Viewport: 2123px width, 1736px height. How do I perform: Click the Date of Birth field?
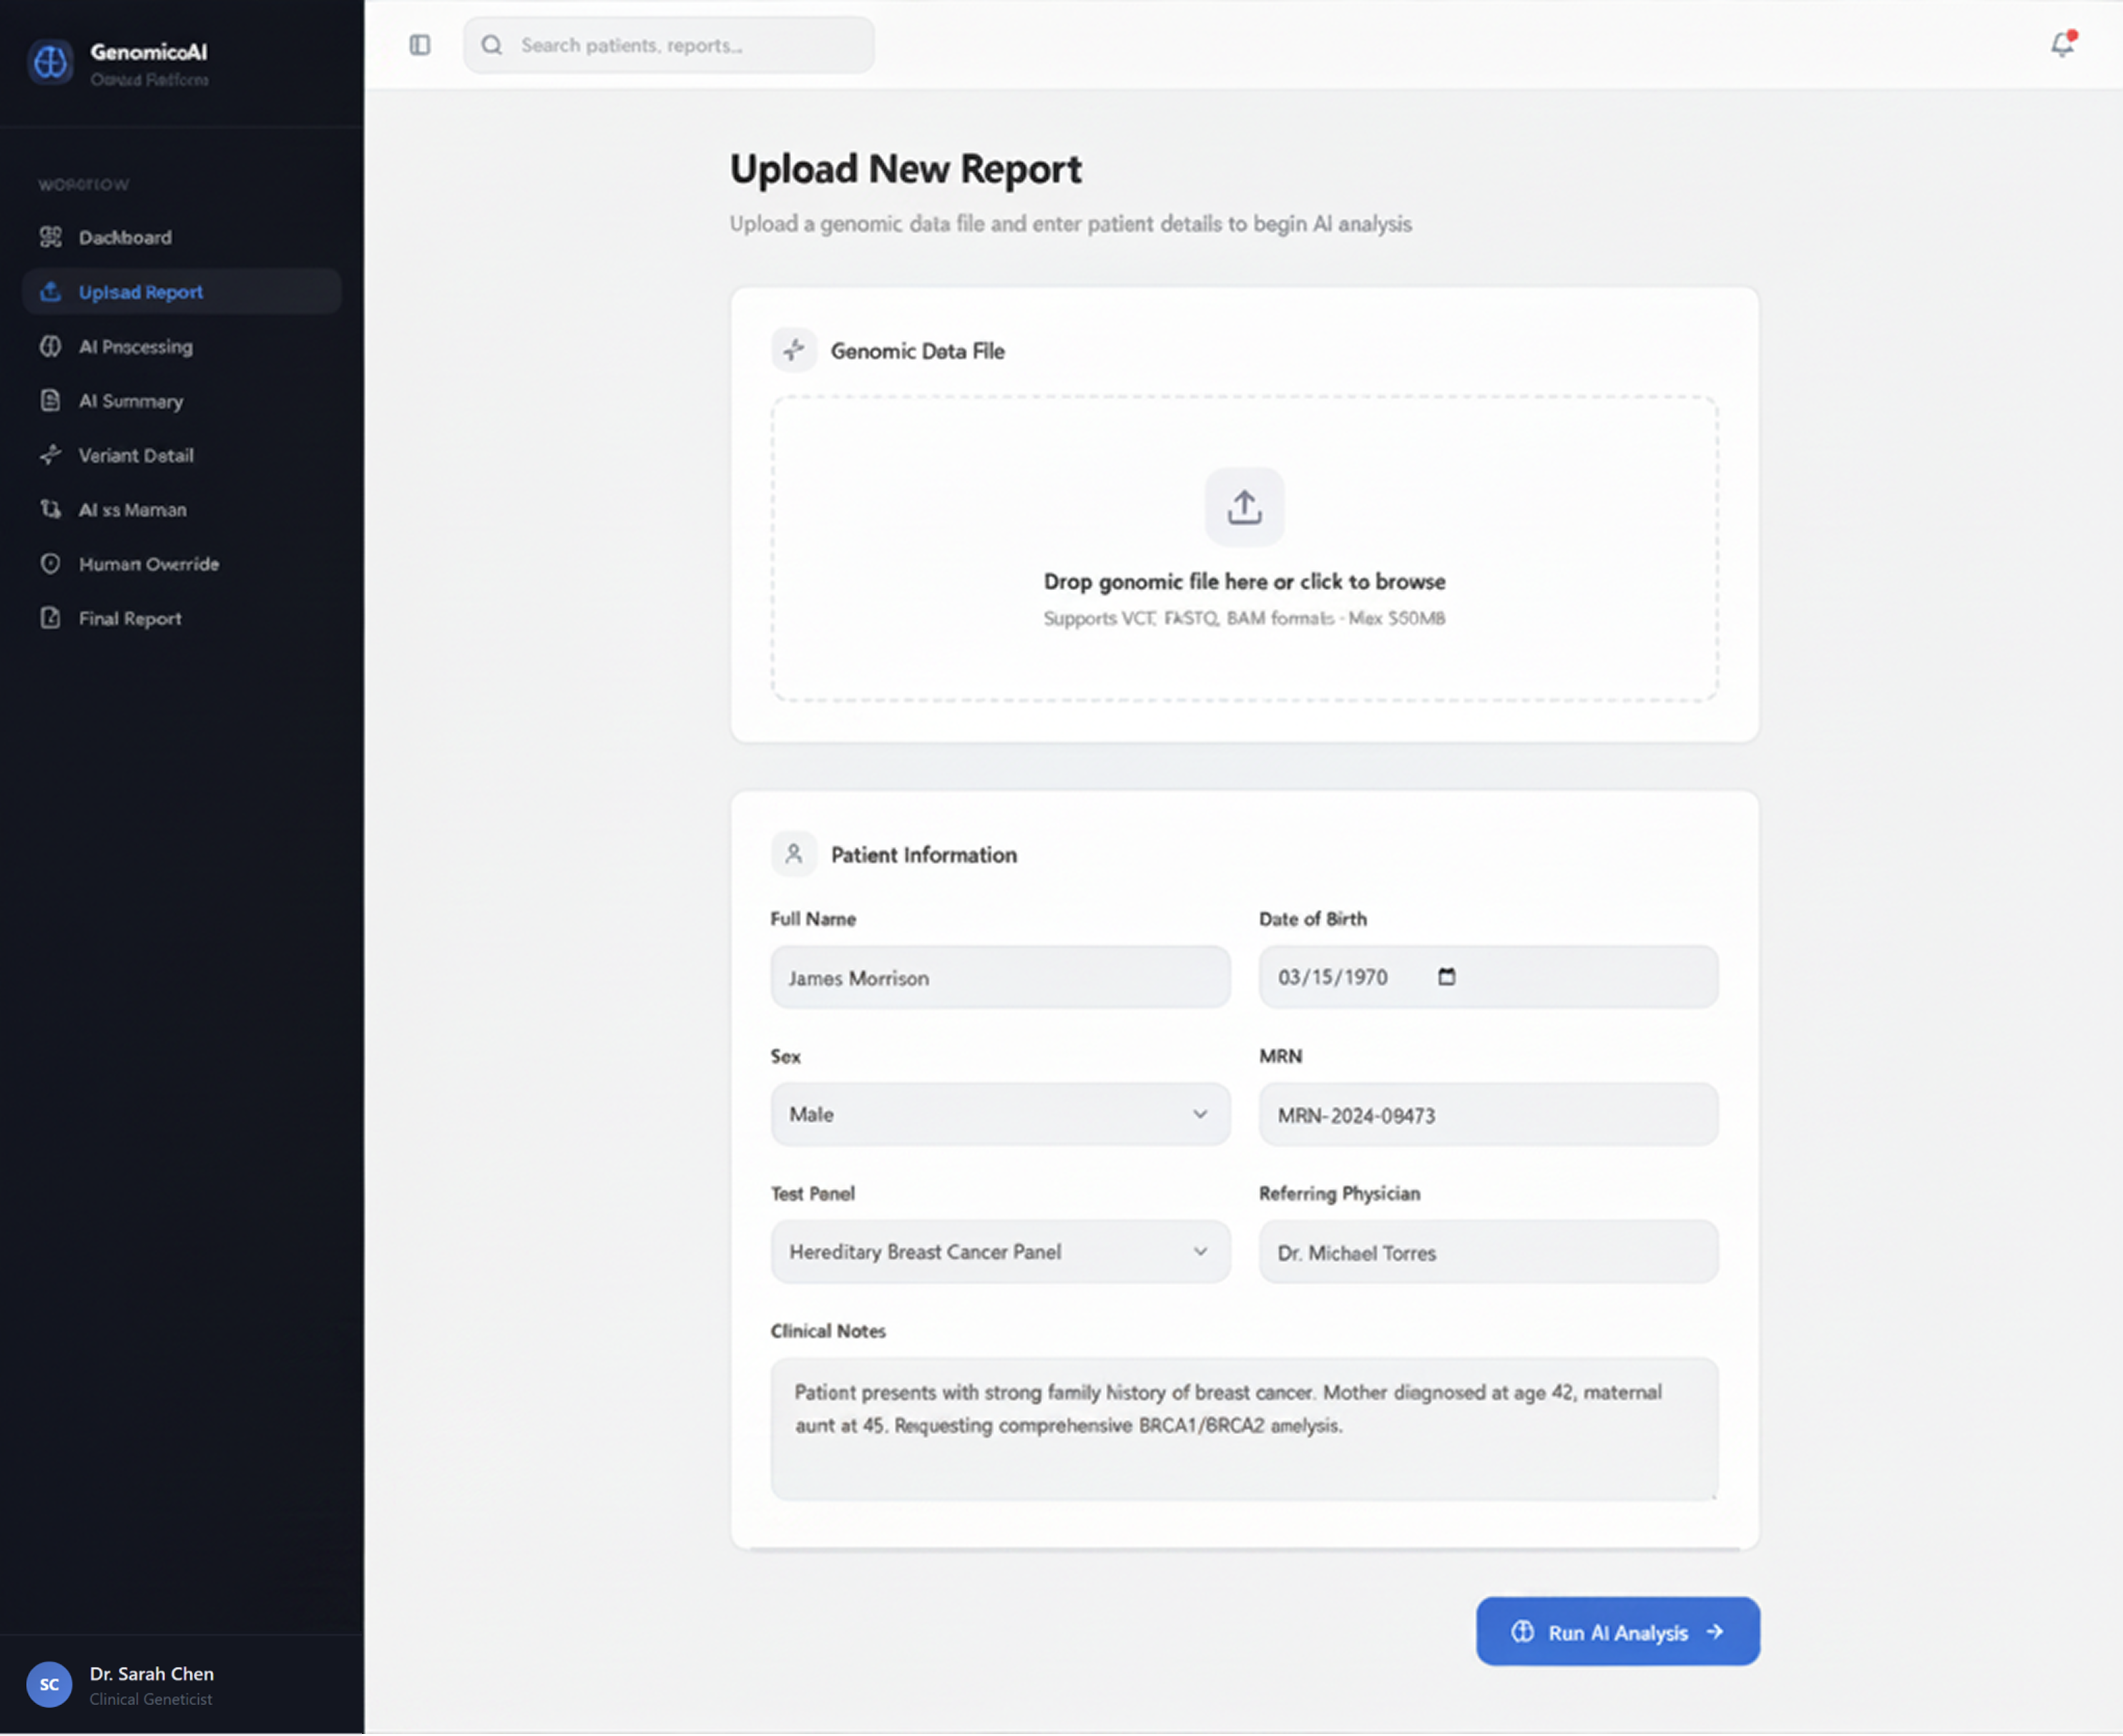pos(1488,977)
